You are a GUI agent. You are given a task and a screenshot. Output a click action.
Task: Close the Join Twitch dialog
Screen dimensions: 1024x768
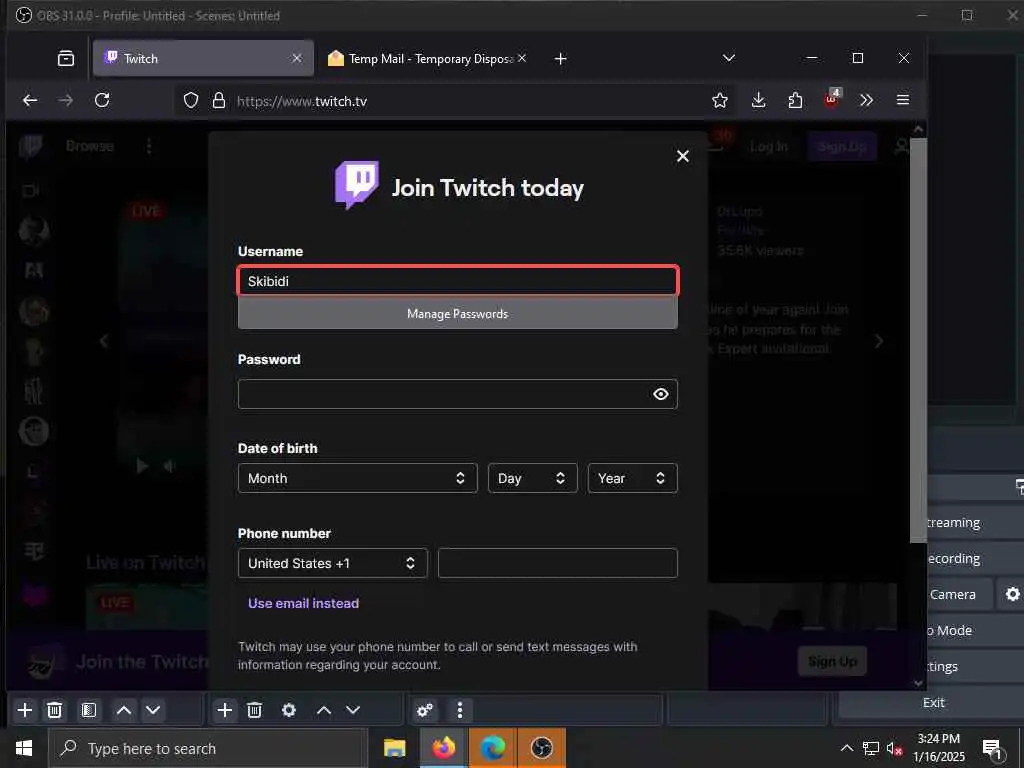click(682, 156)
